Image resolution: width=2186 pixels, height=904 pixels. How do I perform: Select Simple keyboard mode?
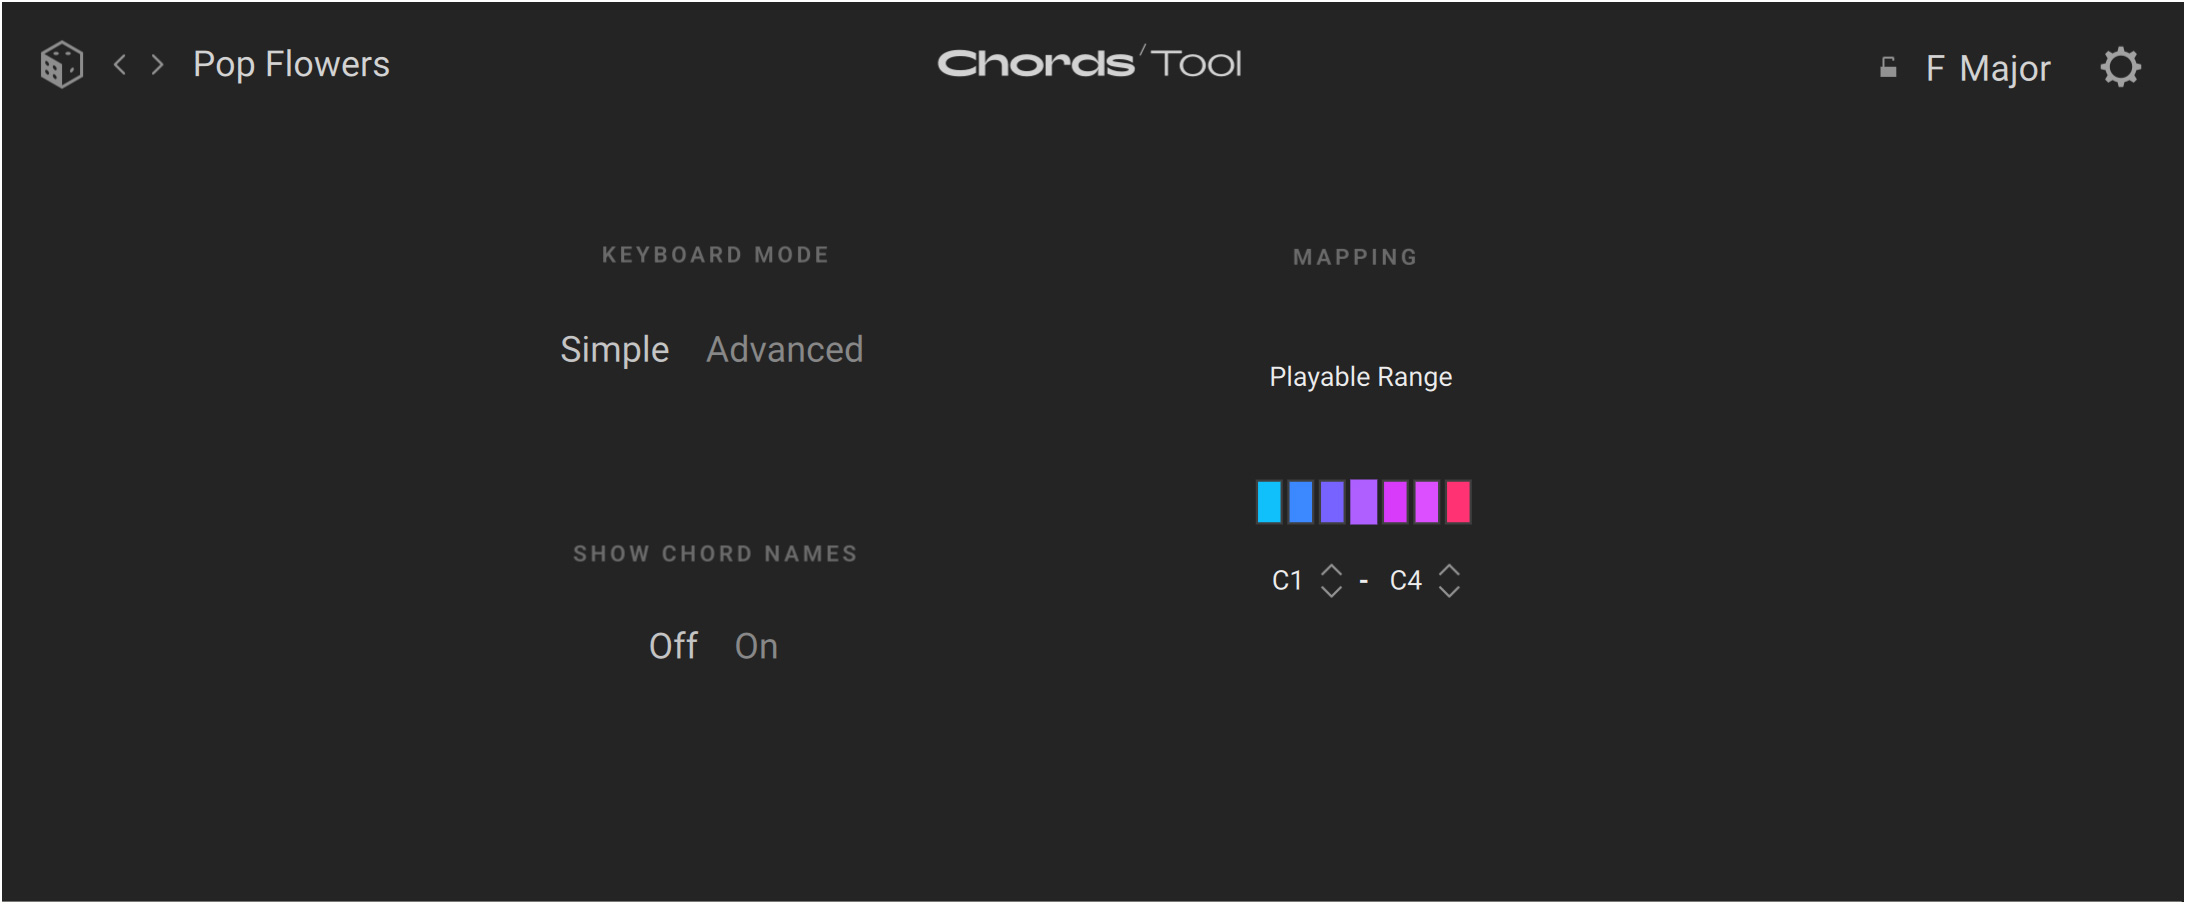click(x=614, y=350)
